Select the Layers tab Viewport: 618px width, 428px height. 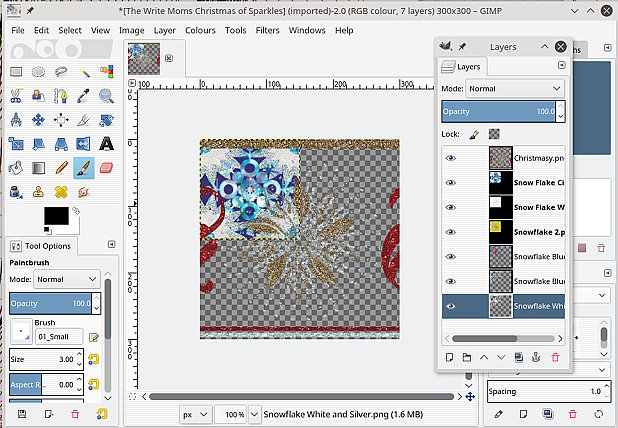click(462, 67)
